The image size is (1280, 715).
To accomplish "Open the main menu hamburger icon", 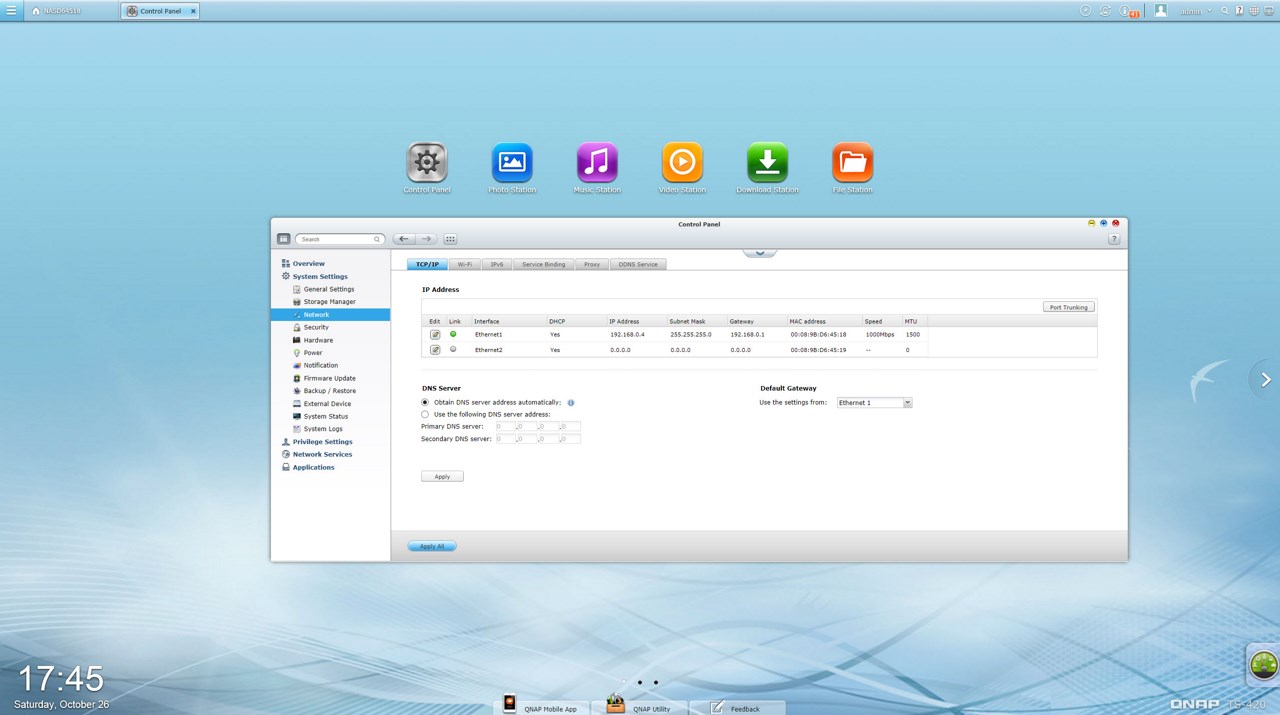I will pyautogui.click(x=10, y=10).
